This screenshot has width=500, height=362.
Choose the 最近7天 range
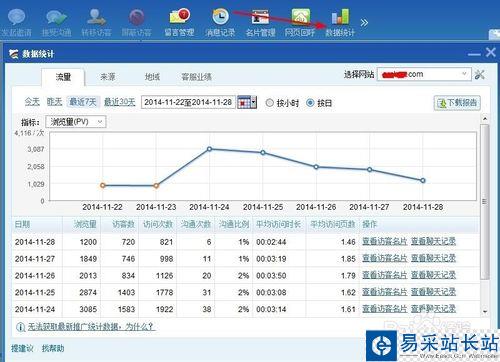83,102
